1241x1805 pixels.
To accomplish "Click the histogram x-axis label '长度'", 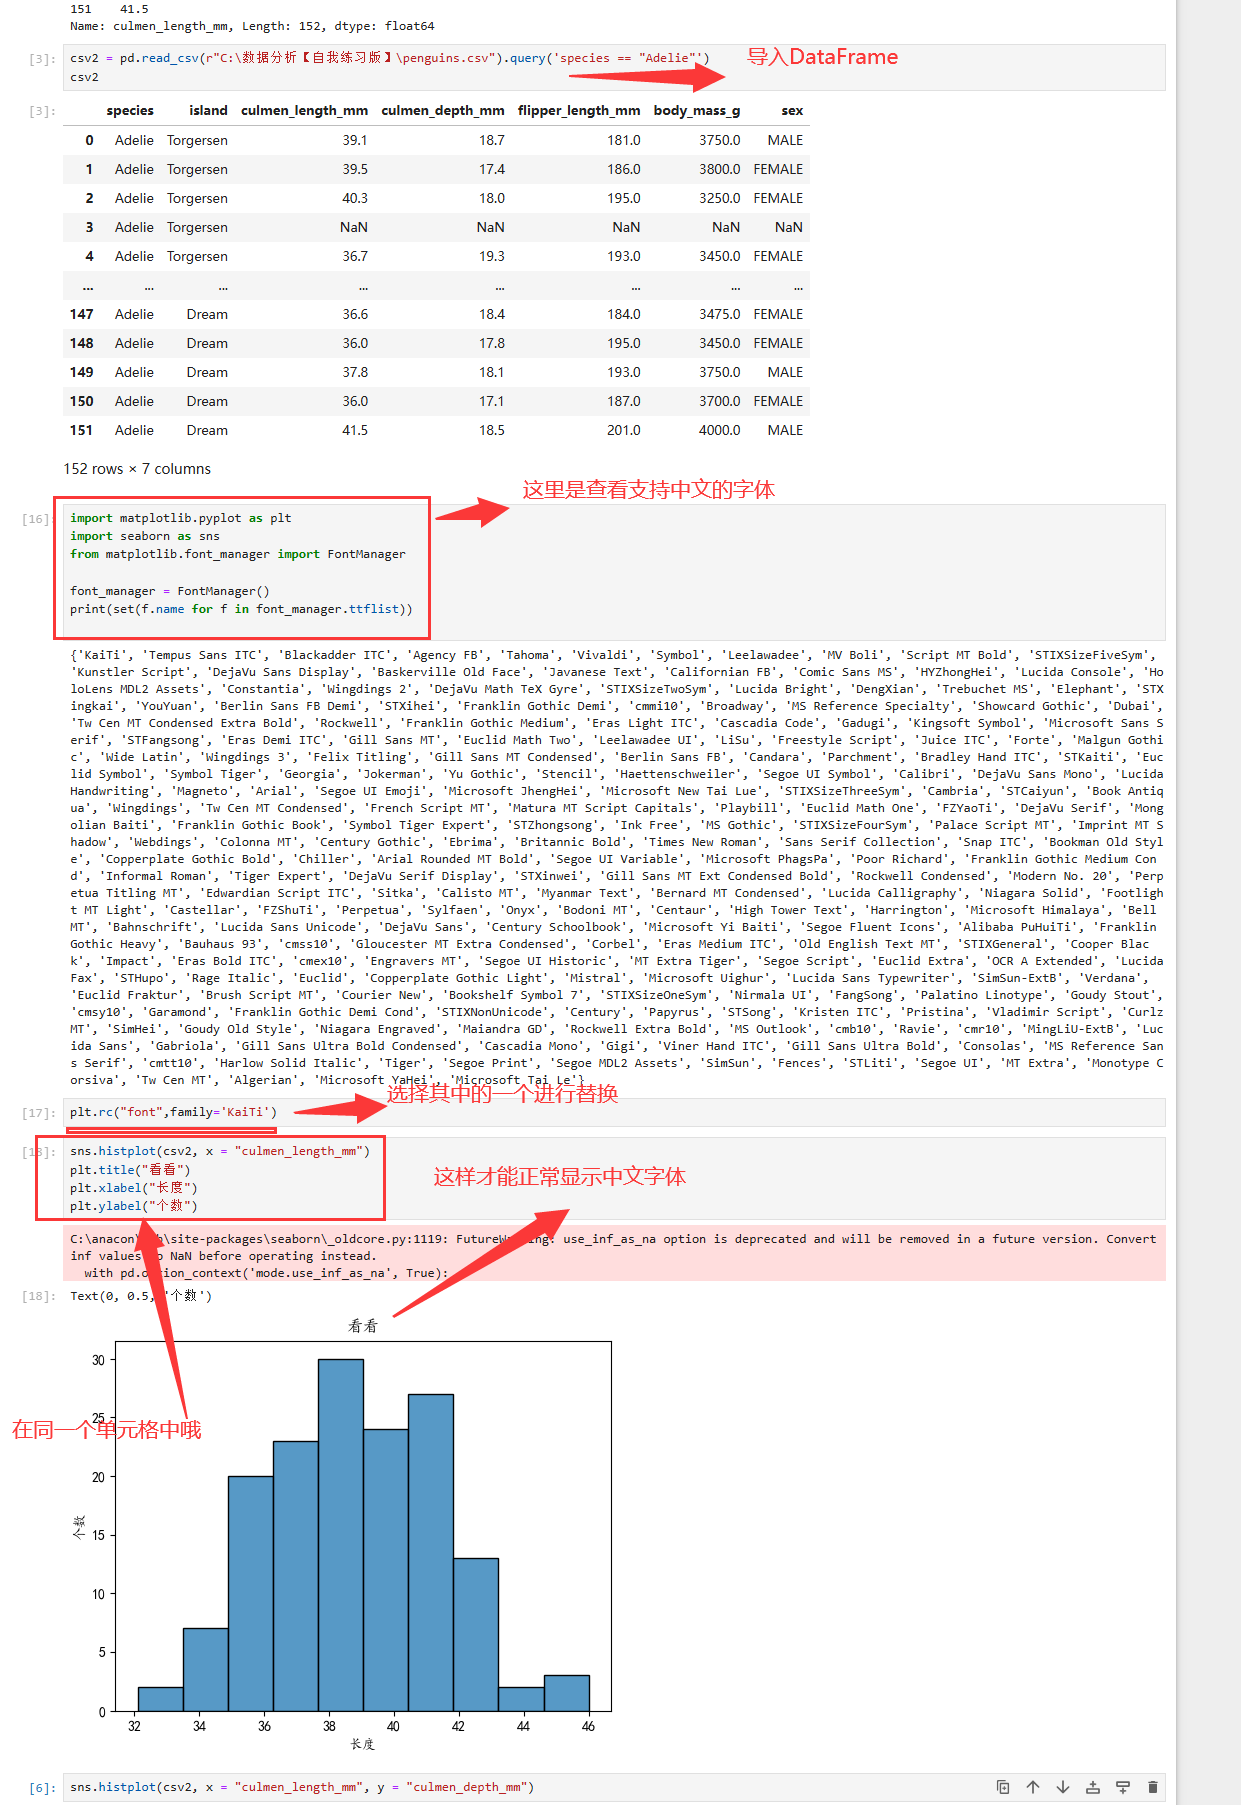I will [363, 1744].
